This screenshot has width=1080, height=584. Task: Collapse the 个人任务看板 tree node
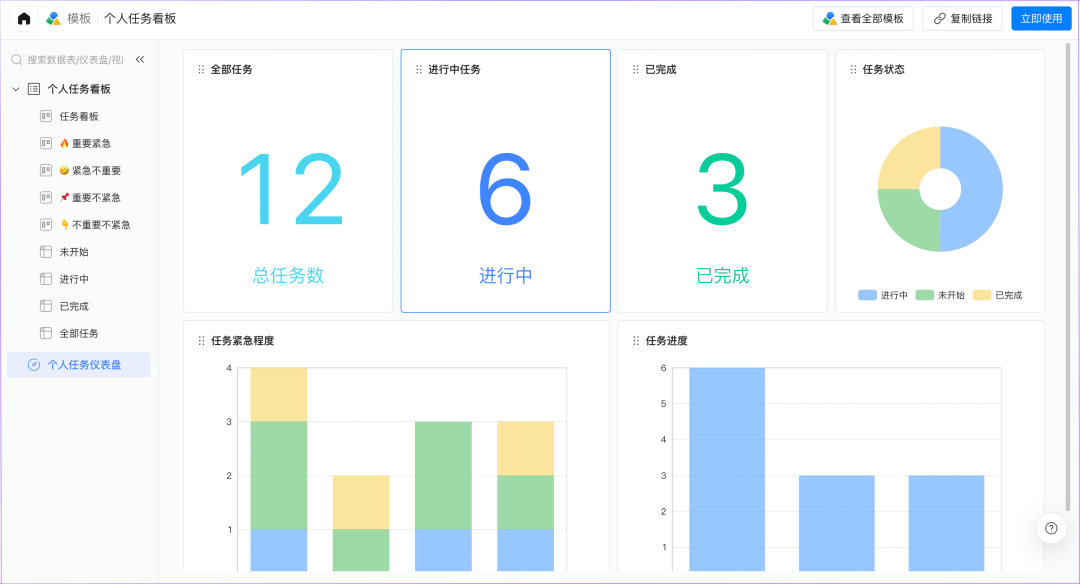(x=16, y=89)
